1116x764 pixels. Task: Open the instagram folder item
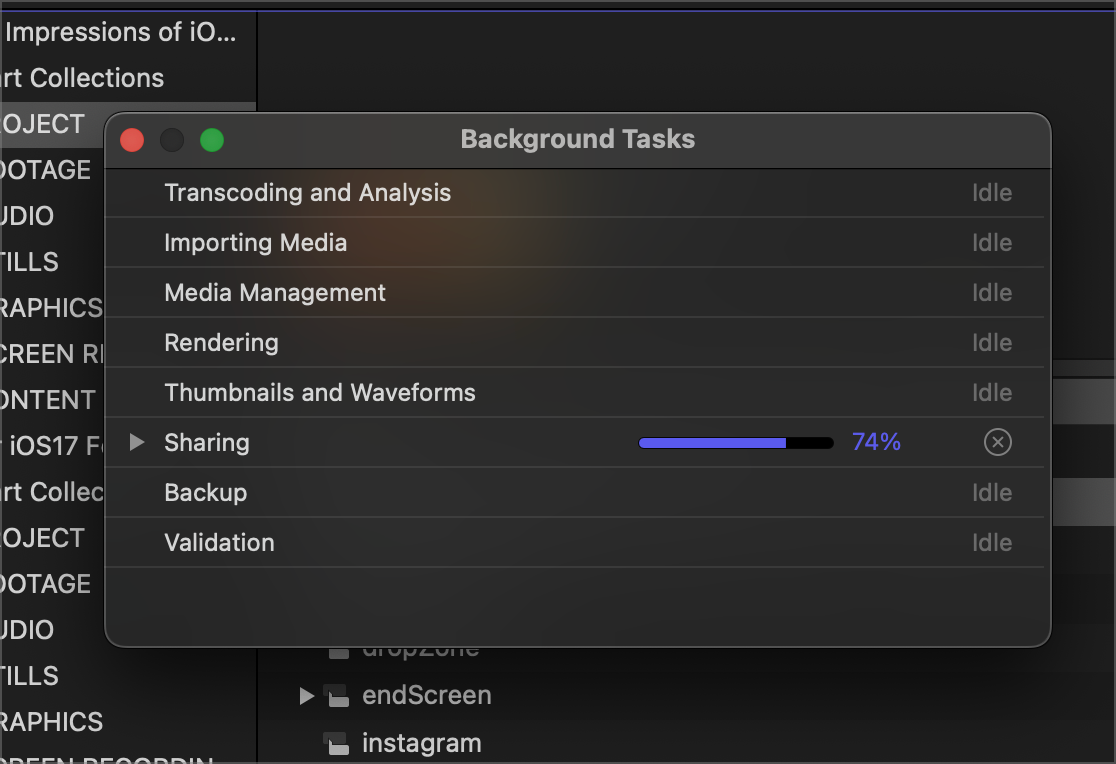tap(421, 743)
